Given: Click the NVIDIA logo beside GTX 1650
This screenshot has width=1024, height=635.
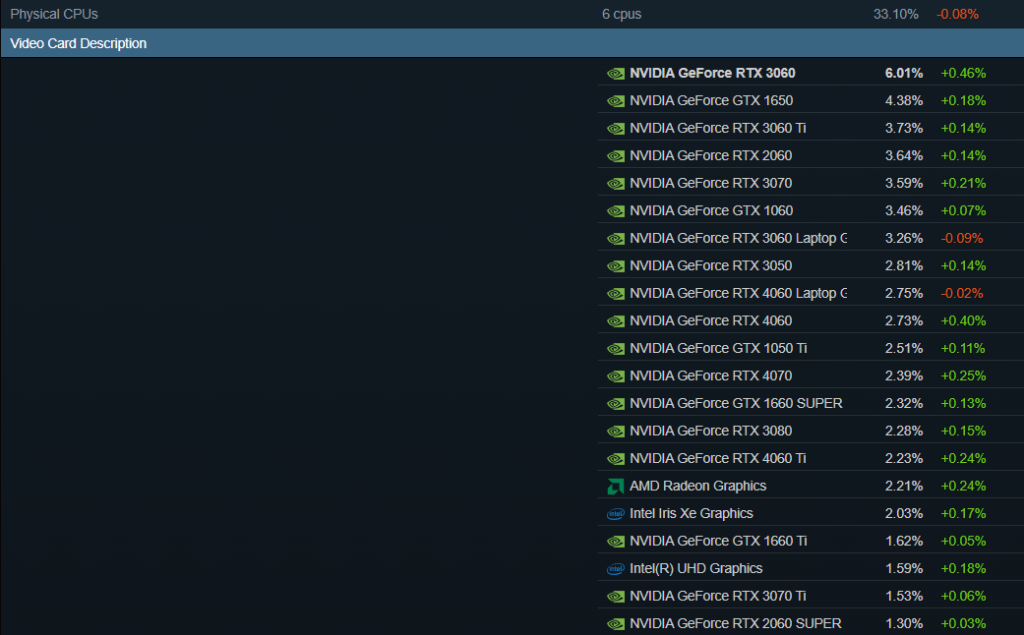Looking at the screenshot, I should click(615, 101).
